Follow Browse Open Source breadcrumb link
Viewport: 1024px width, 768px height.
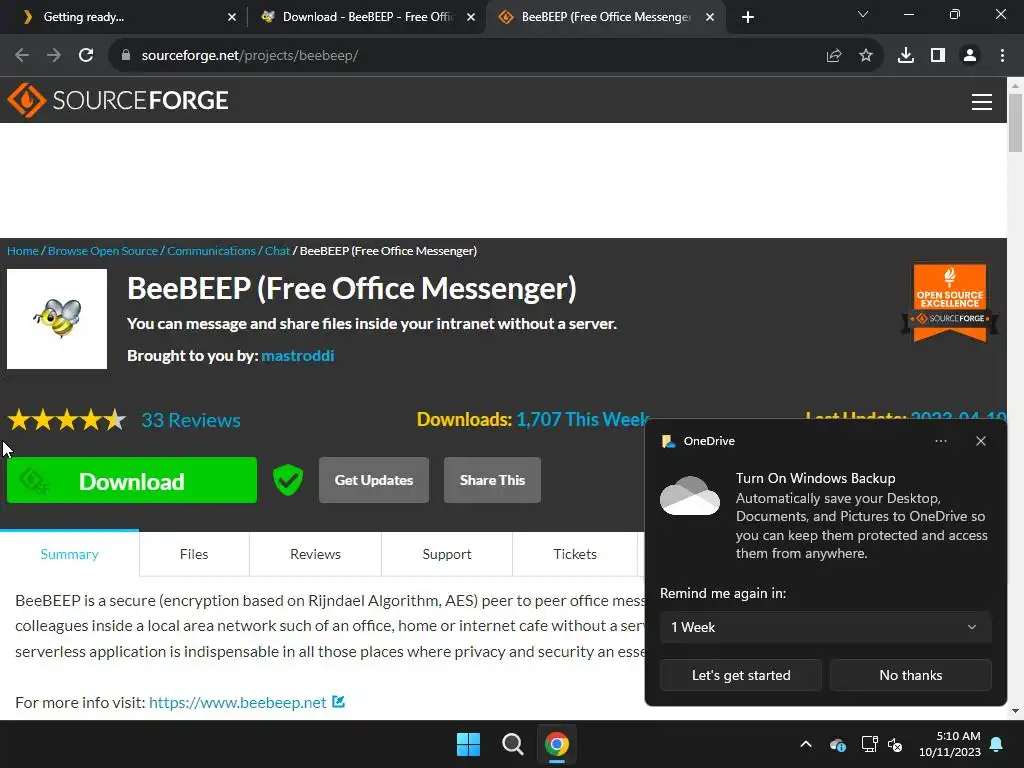(103, 251)
